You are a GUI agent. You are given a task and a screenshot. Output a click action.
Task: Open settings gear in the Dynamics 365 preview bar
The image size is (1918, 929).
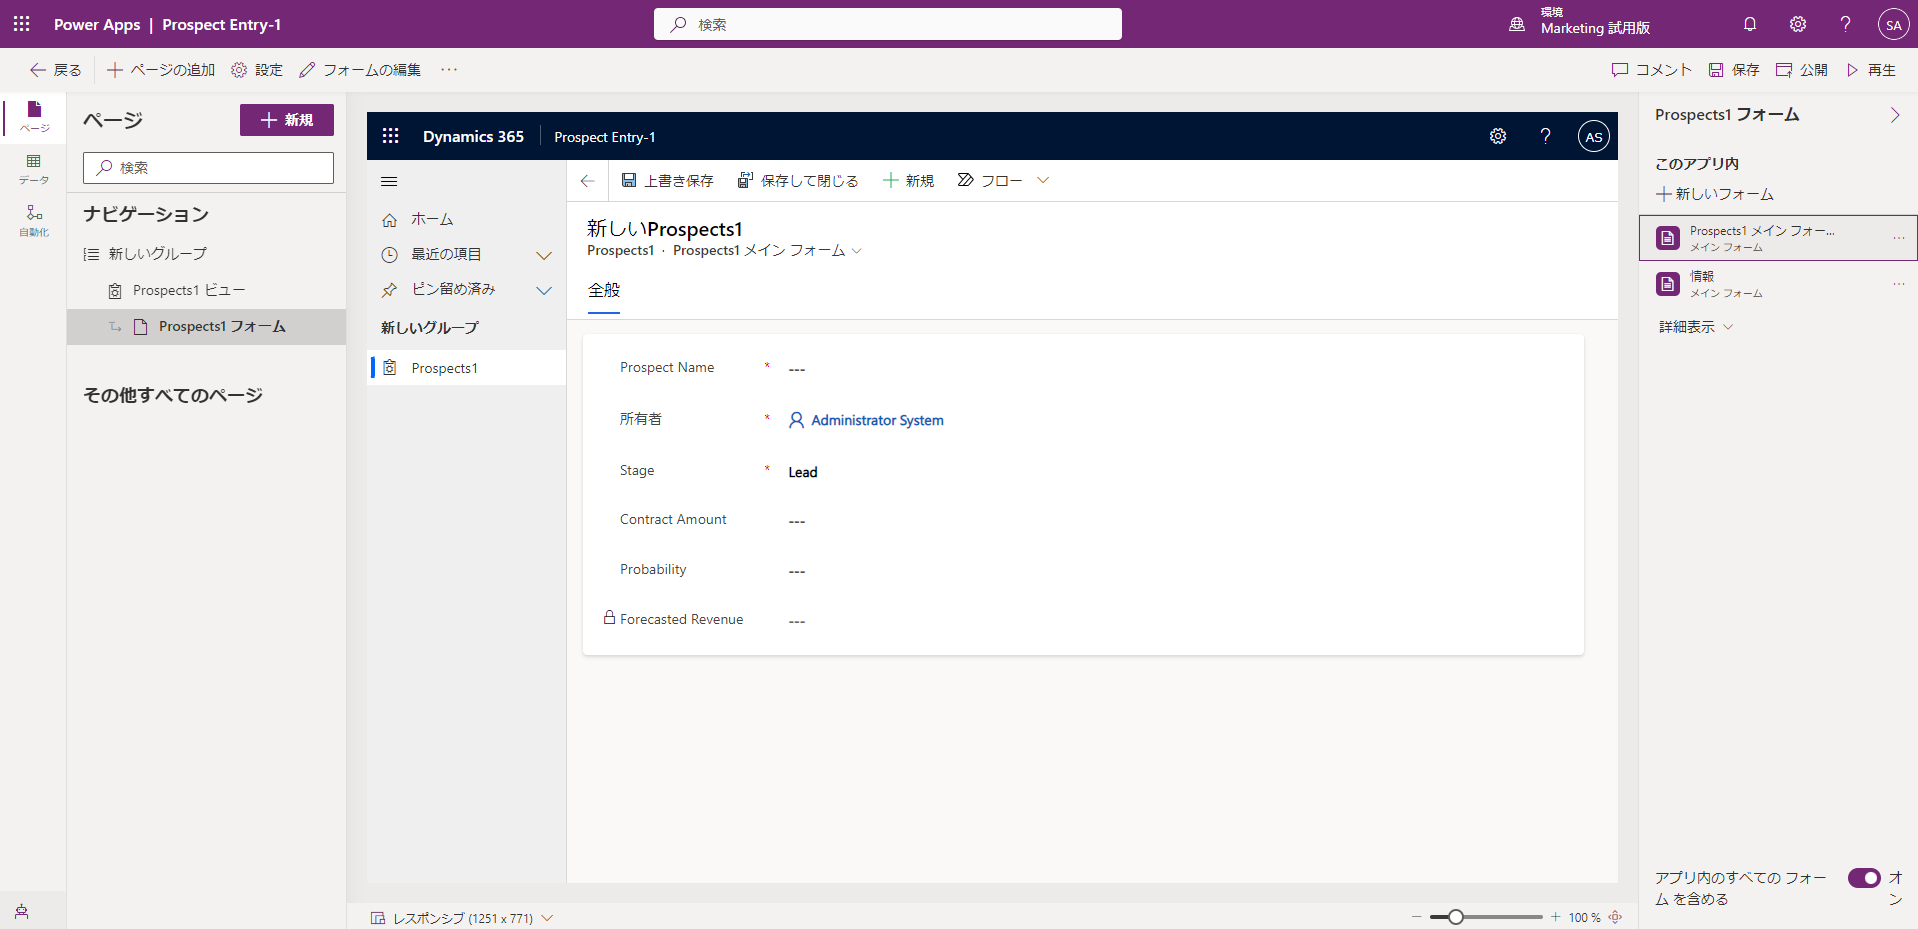1498,136
